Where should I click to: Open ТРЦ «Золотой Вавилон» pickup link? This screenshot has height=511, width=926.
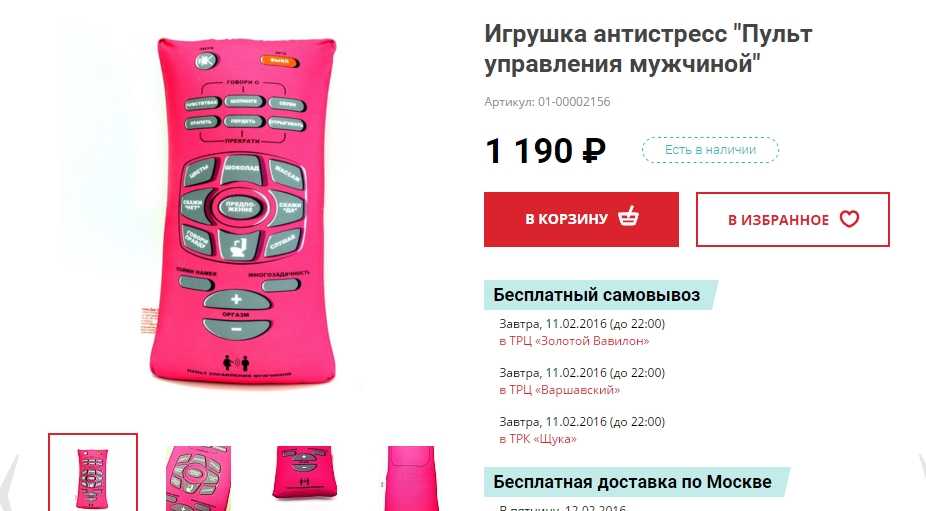pos(574,341)
